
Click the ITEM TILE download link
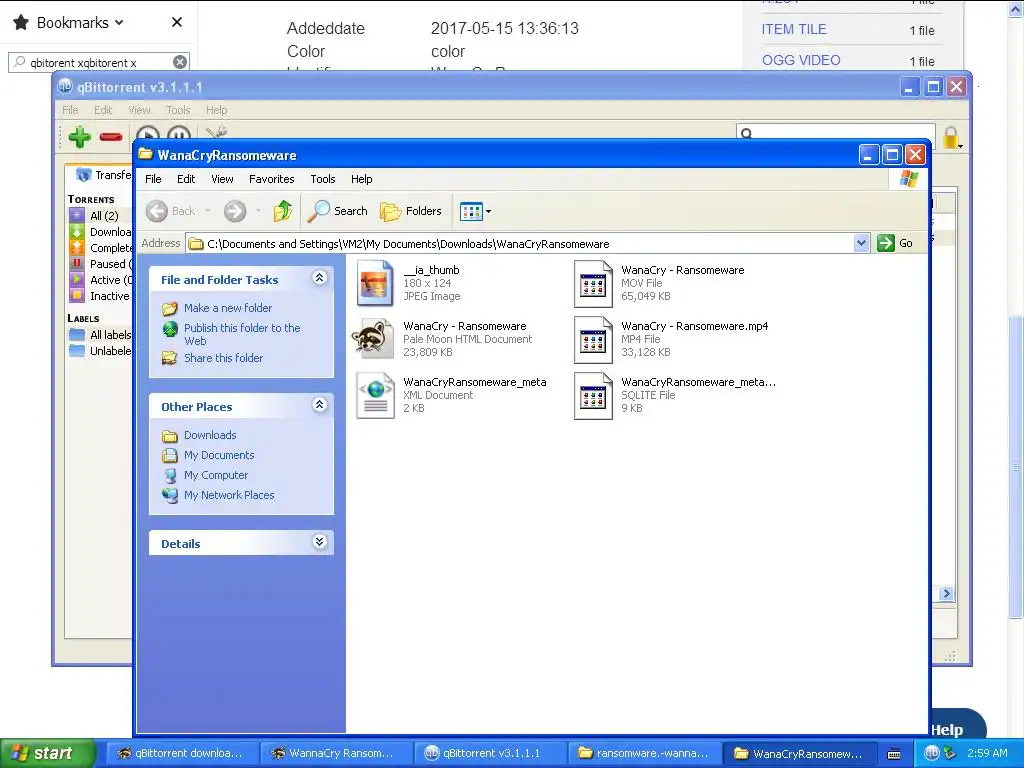pos(793,29)
